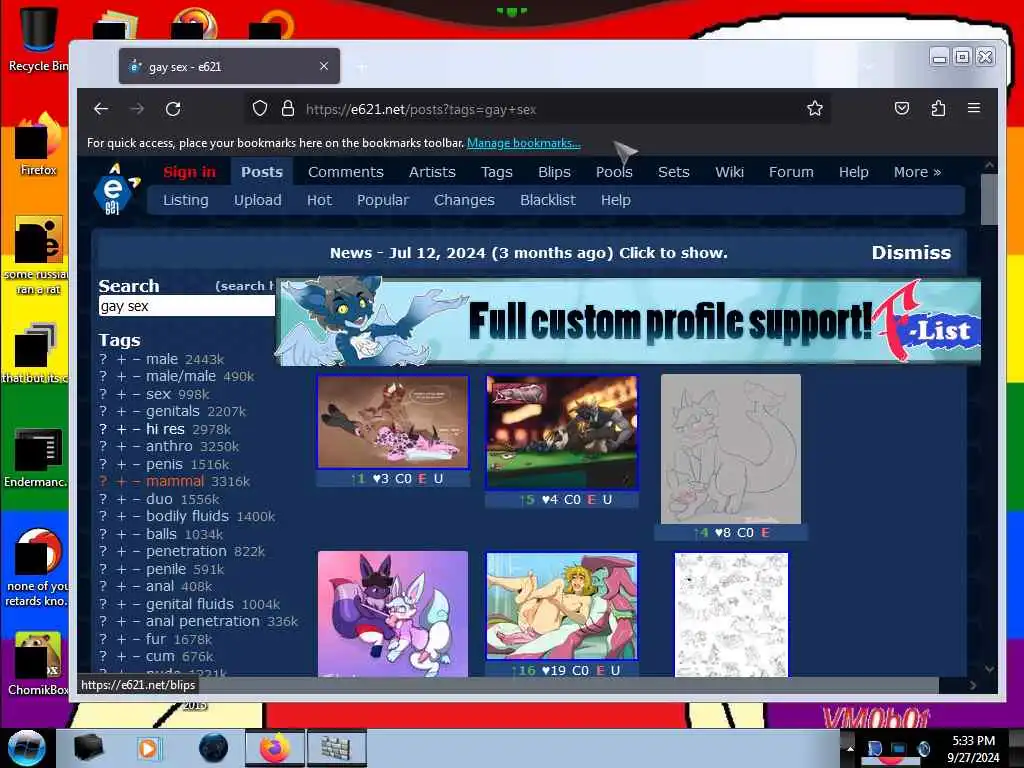Click the news 'Click to show' text
Screen dimensions: 1024x768
click(x=673, y=253)
